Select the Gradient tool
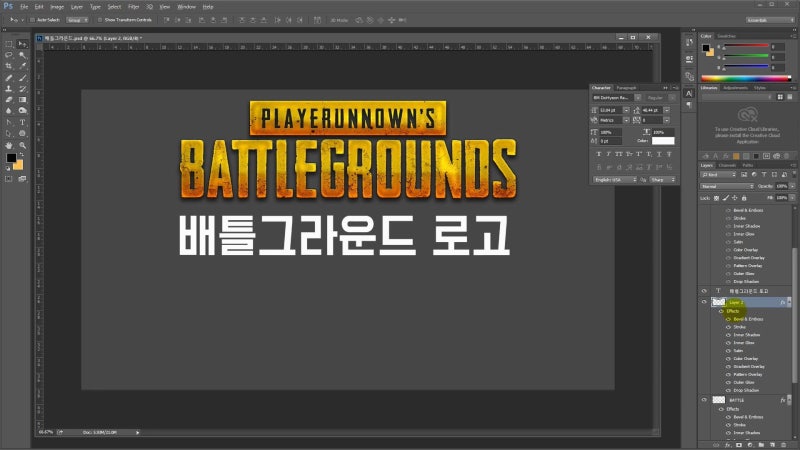800x450 pixels. point(22,99)
